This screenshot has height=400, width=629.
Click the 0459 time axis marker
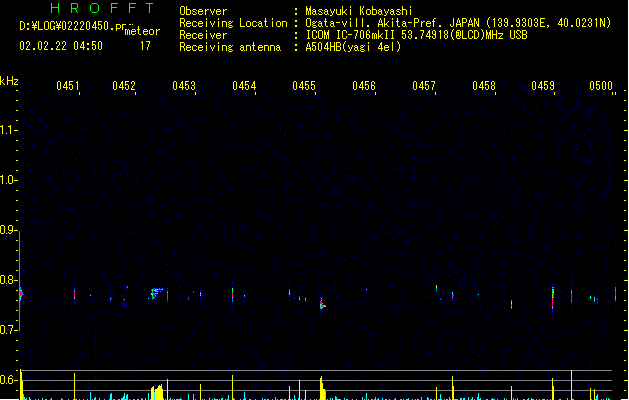[x=543, y=86]
